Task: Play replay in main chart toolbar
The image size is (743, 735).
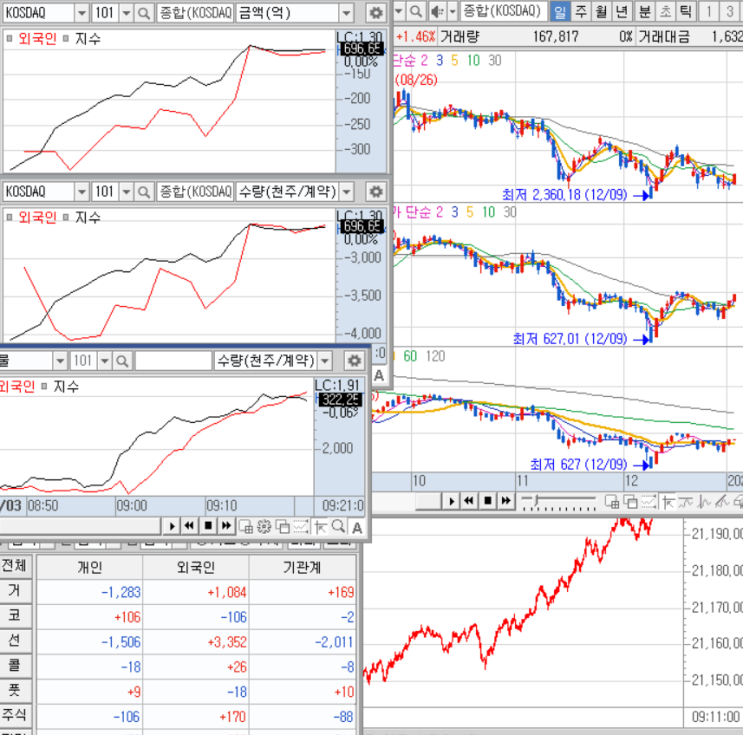Action: [x=451, y=501]
